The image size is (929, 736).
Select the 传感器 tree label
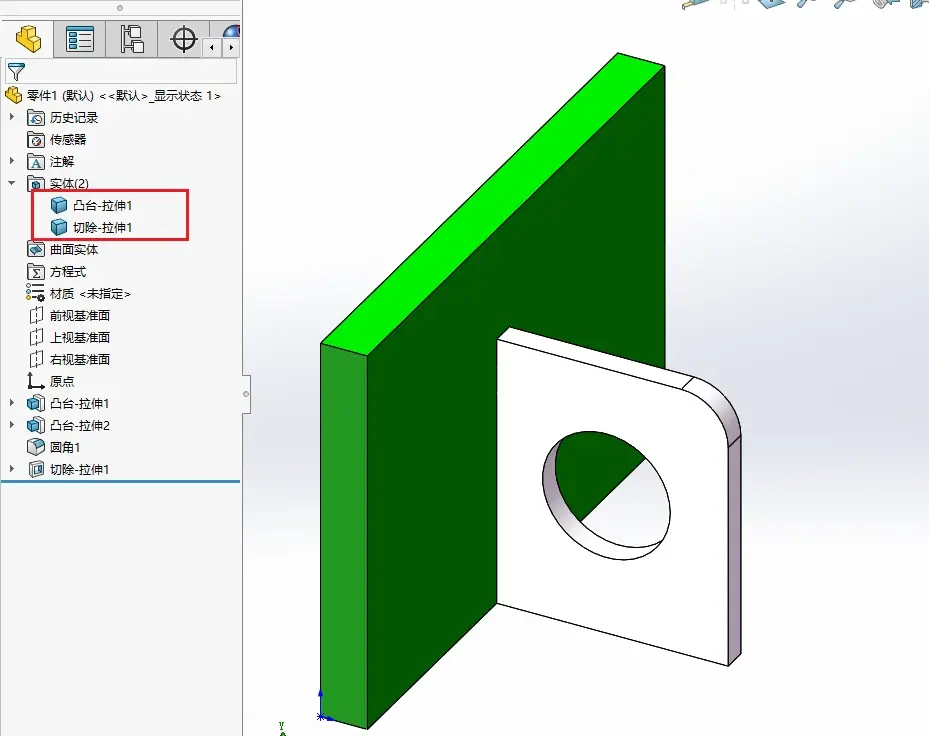coord(68,139)
